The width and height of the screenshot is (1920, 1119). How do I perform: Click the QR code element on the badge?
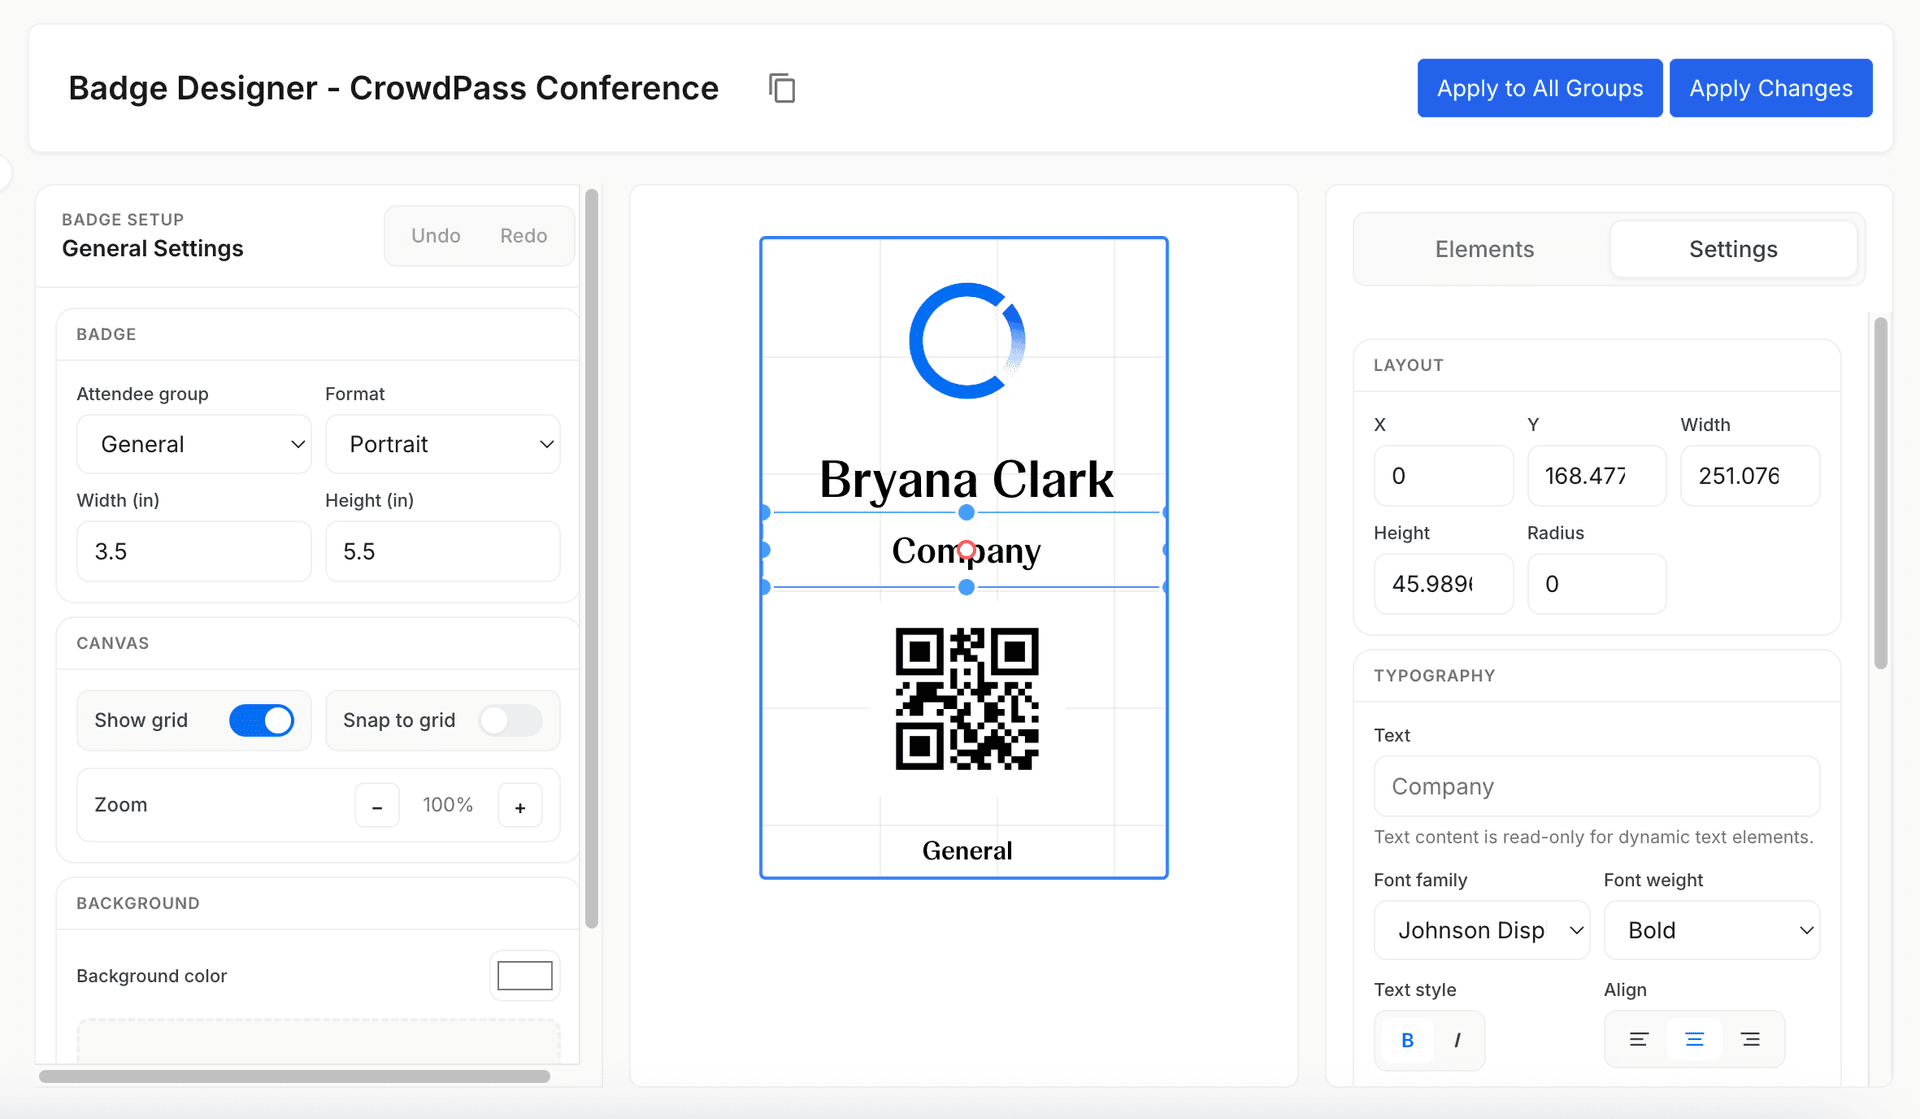click(966, 699)
